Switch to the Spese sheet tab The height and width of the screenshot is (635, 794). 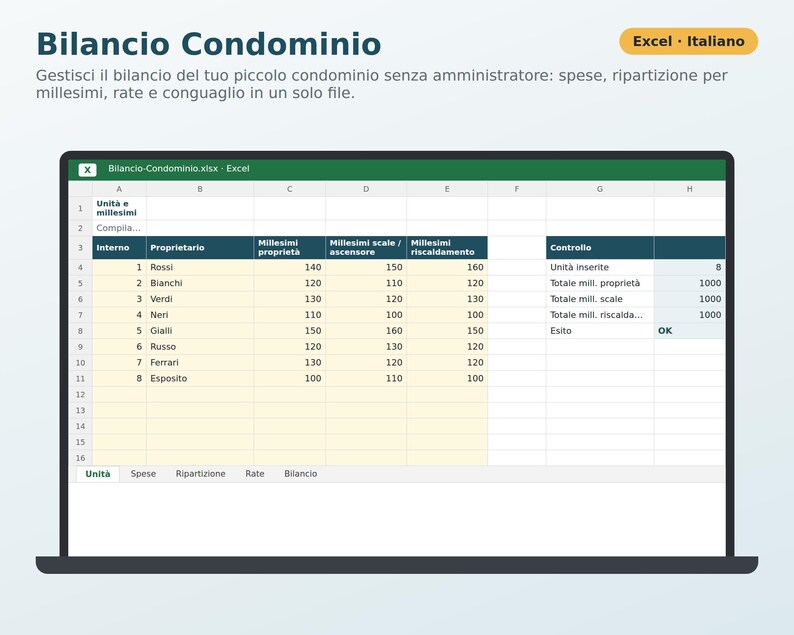click(x=143, y=474)
